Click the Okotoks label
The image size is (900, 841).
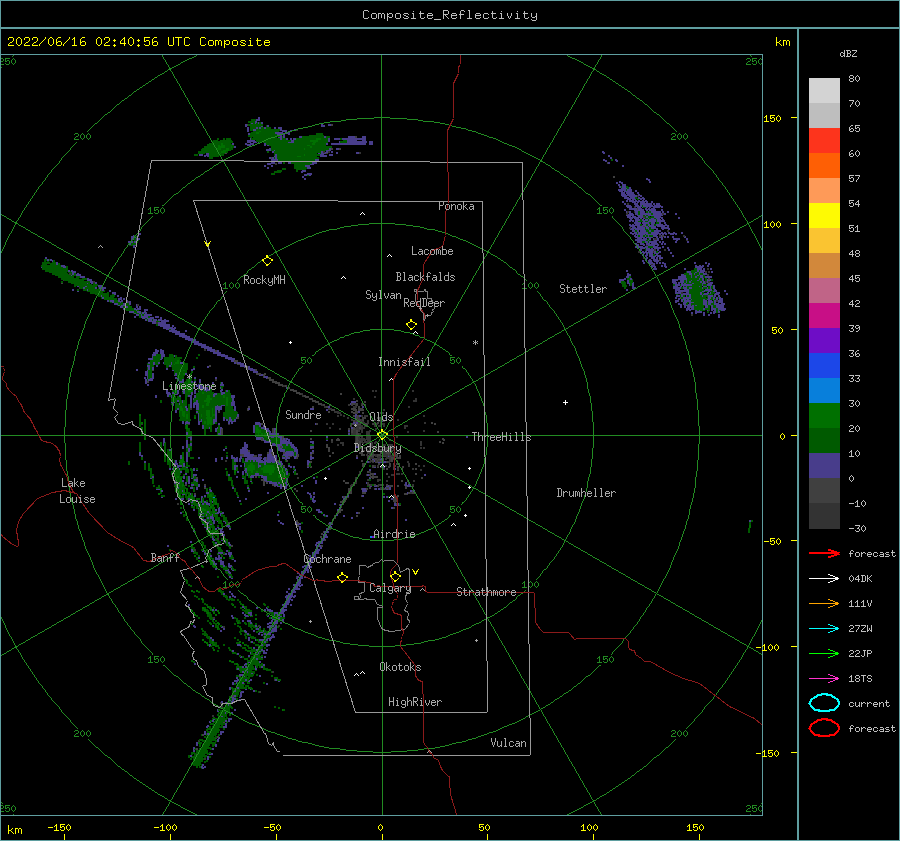coord(400,667)
